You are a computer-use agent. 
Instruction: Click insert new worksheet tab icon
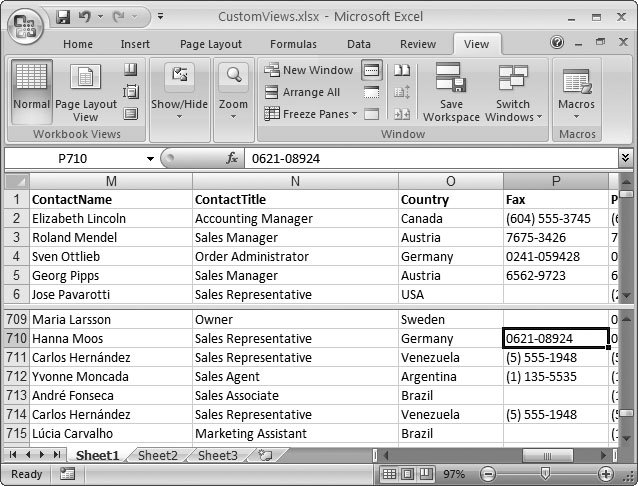pyautogui.click(x=265, y=455)
